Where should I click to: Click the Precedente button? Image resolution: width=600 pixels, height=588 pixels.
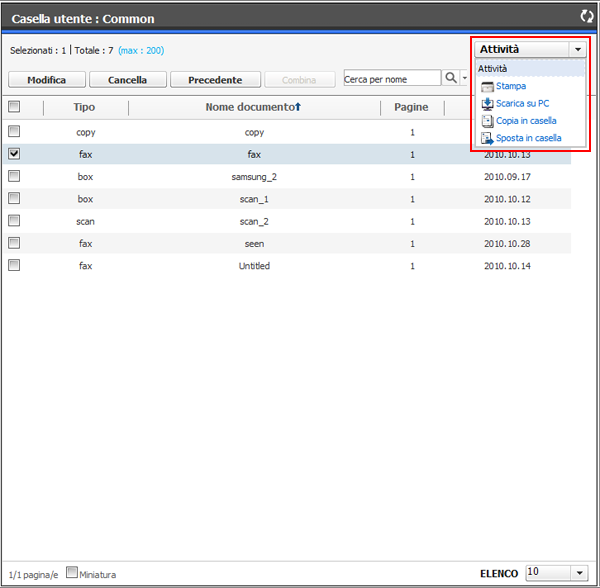tap(215, 79)
